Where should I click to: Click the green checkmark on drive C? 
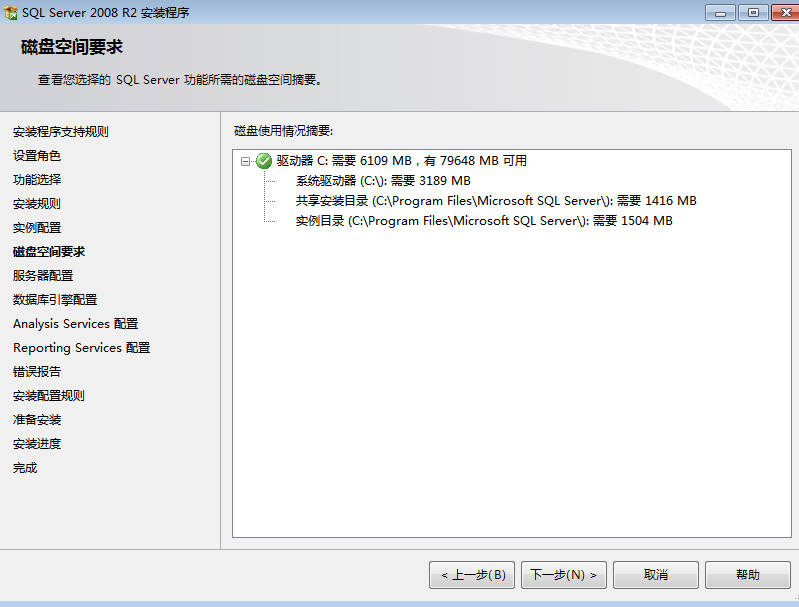[x=264, y=161]
